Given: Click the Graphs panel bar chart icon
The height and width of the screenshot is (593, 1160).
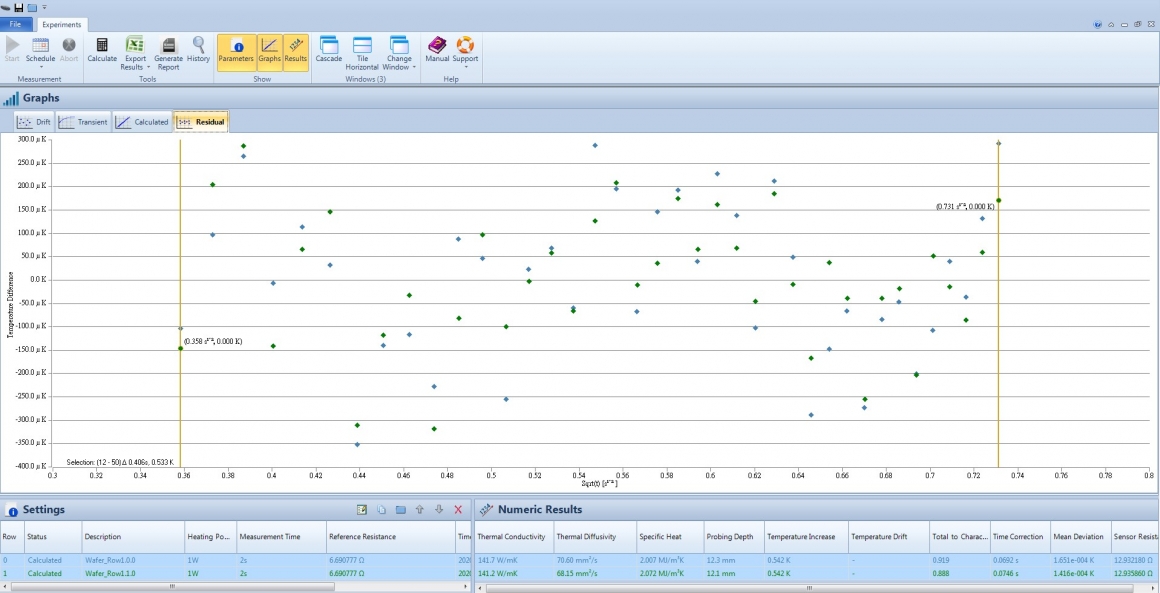Looking at the screenshot, I should pos(11,98).
